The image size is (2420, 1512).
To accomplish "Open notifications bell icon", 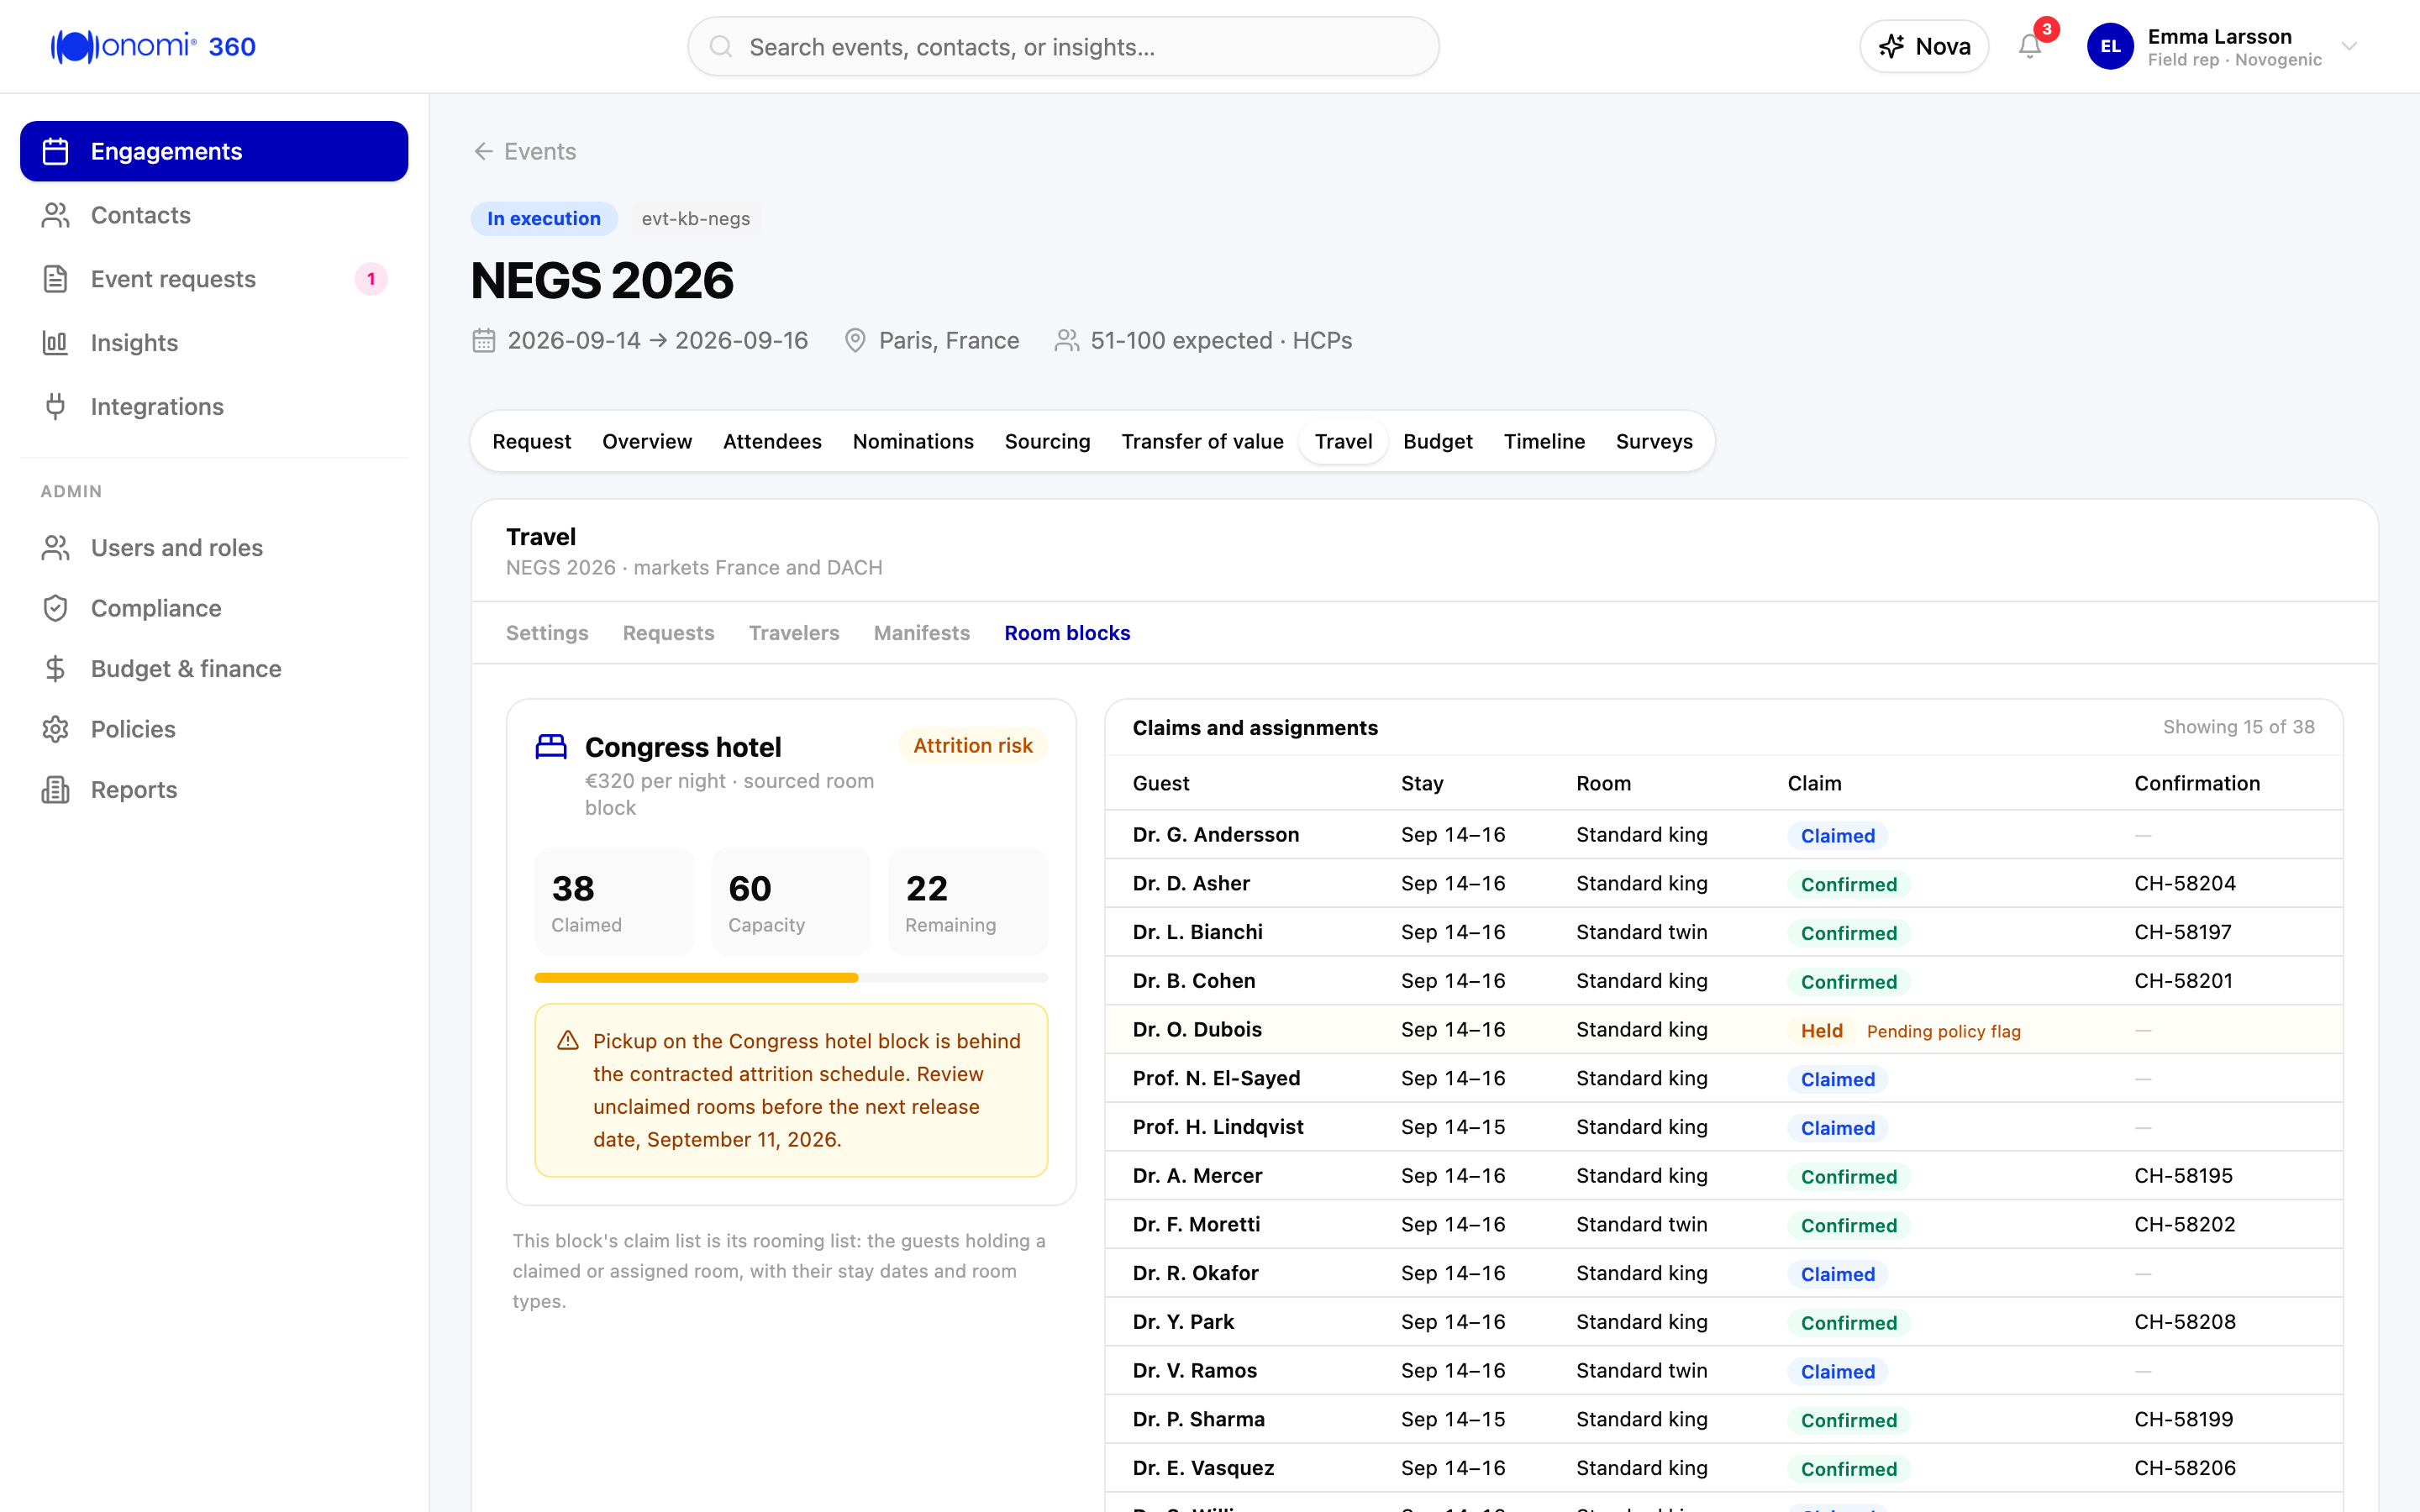I will click(2029, 46).
